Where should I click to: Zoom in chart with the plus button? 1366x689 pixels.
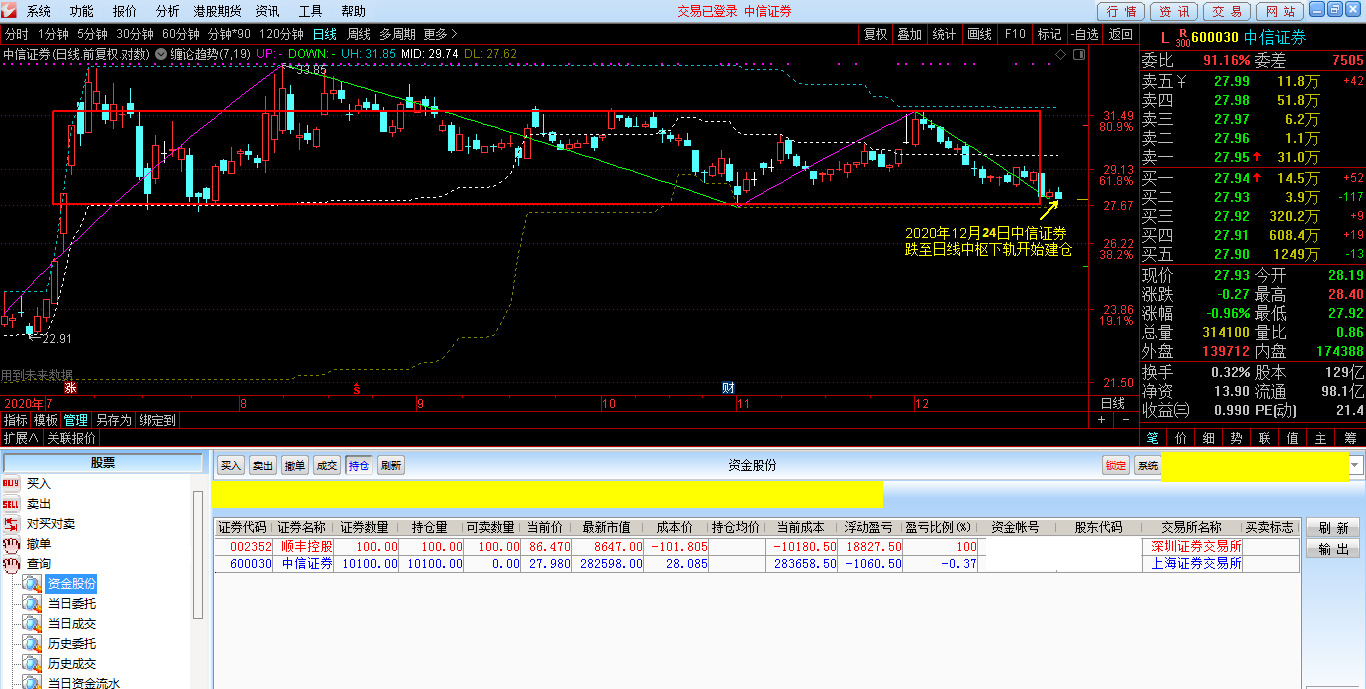1101,420
